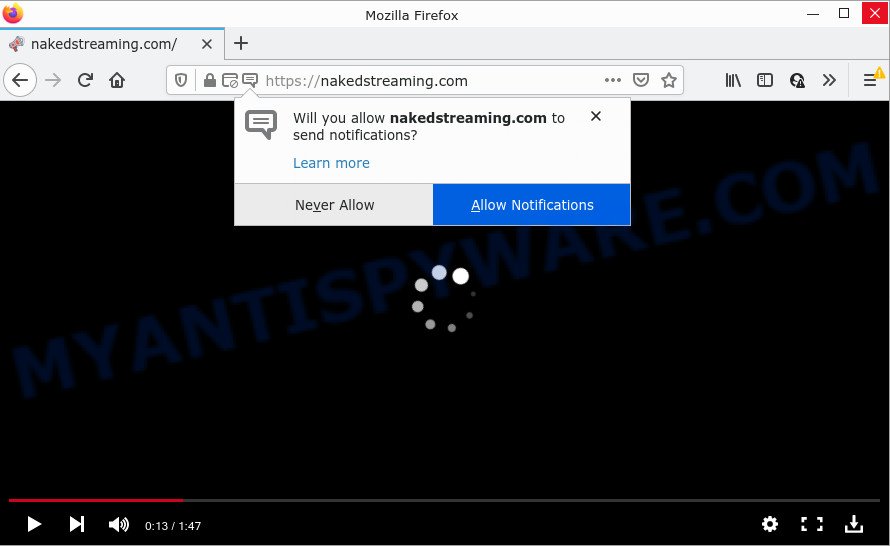The height and width of the screenshot is (546, 890).
Task: Mute the video volume
Action: [119, 524]
